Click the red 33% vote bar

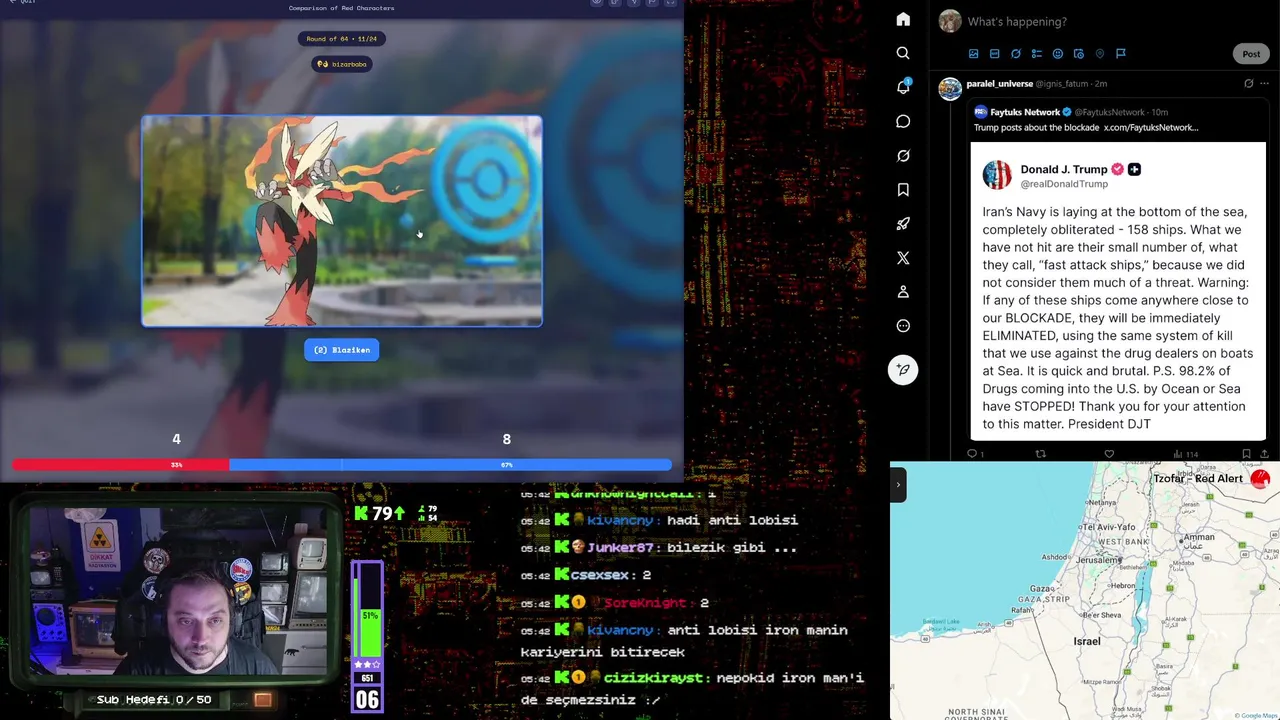(x=120, y=465)
